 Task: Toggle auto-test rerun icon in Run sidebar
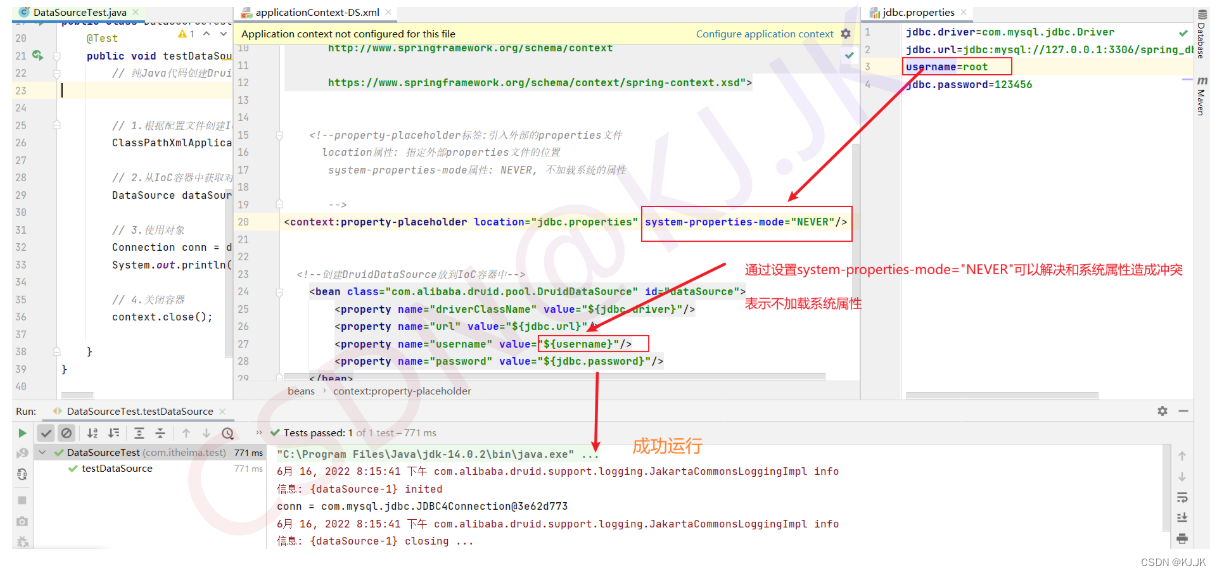(21, 474)
